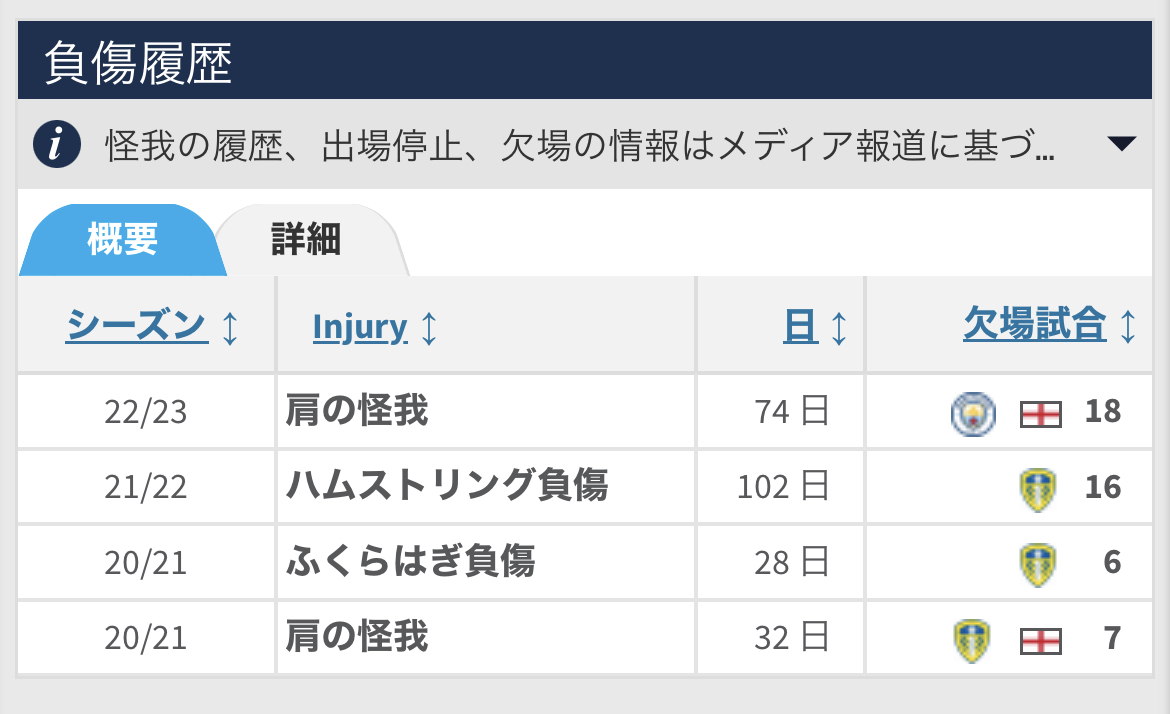Sort by the Injury column link

coord(360,327)
